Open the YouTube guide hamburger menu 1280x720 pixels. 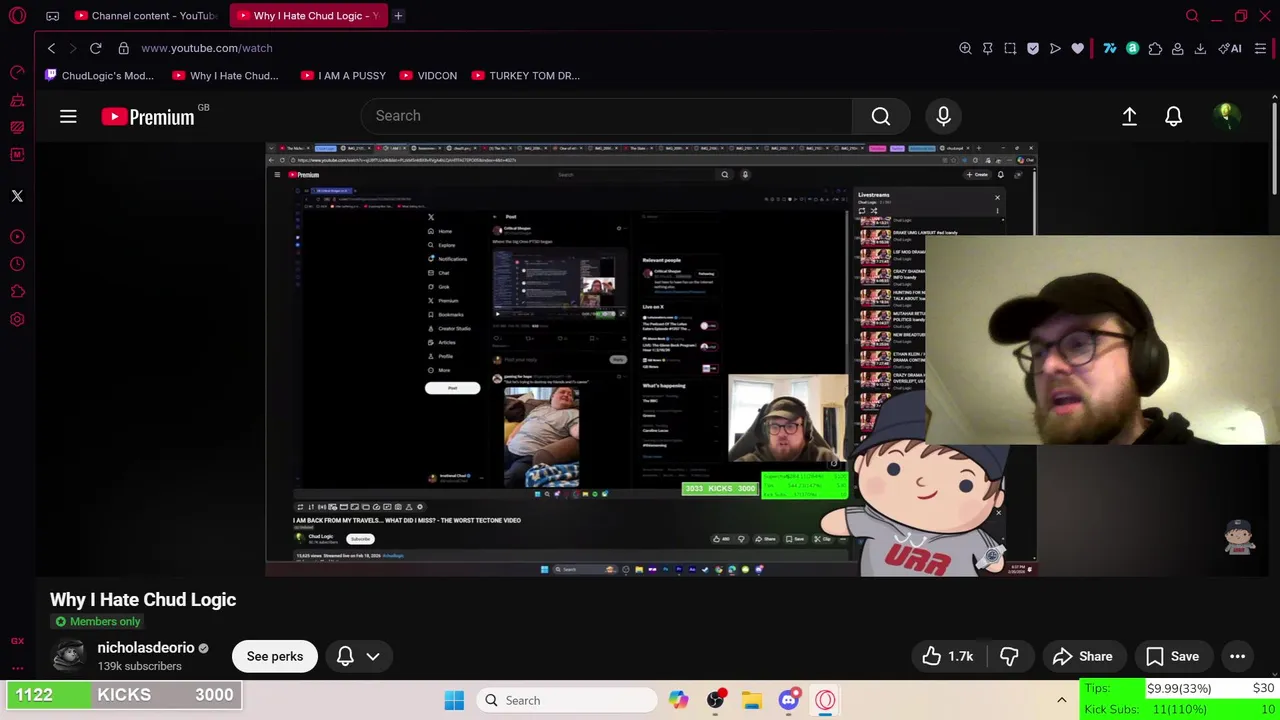tap(68, 117)
